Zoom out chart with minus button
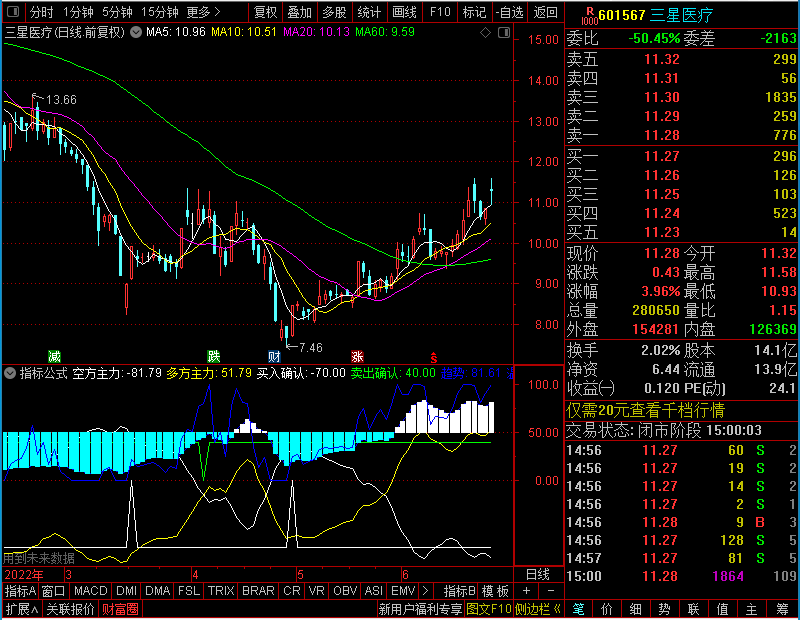Image resolution: width=800 pixels, height=620 pixels. click(x=551, y=591)
